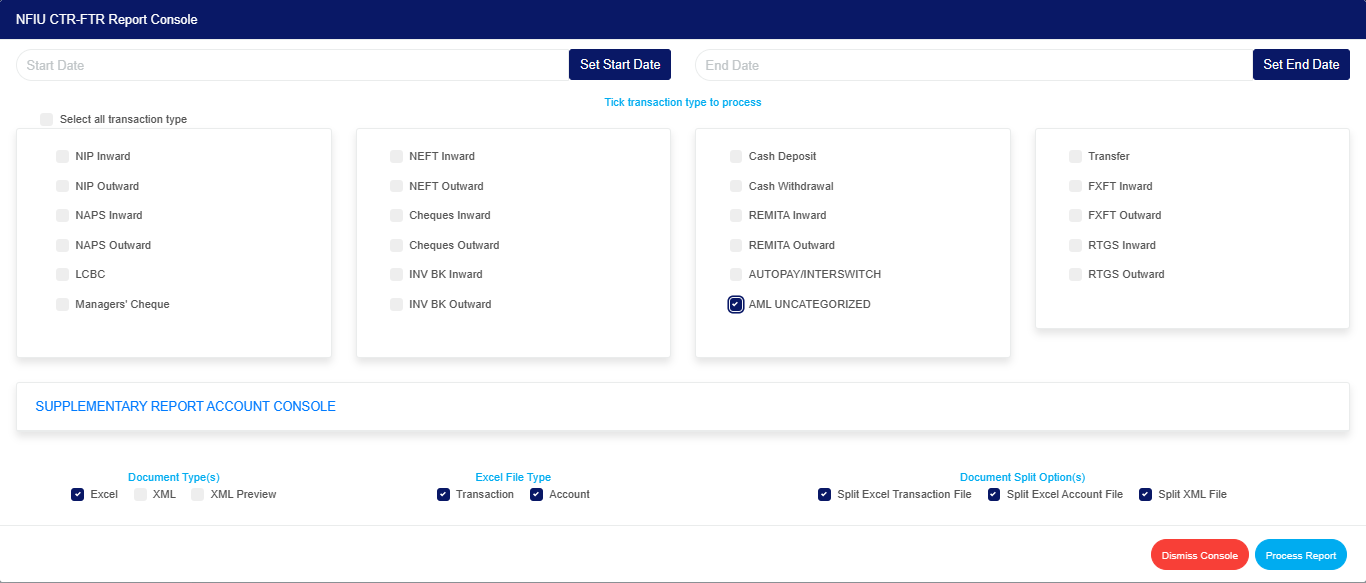Expand Supplementary Report Account Console section

[186, 407]
